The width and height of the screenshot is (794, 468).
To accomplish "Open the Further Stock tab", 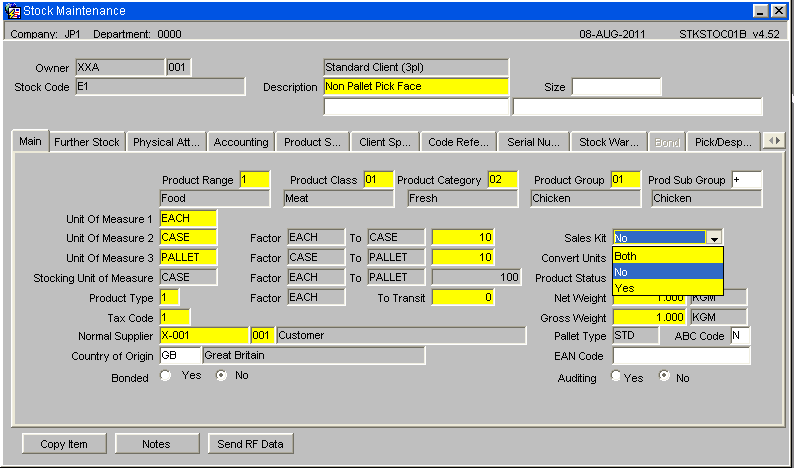I will click(87, 142).
